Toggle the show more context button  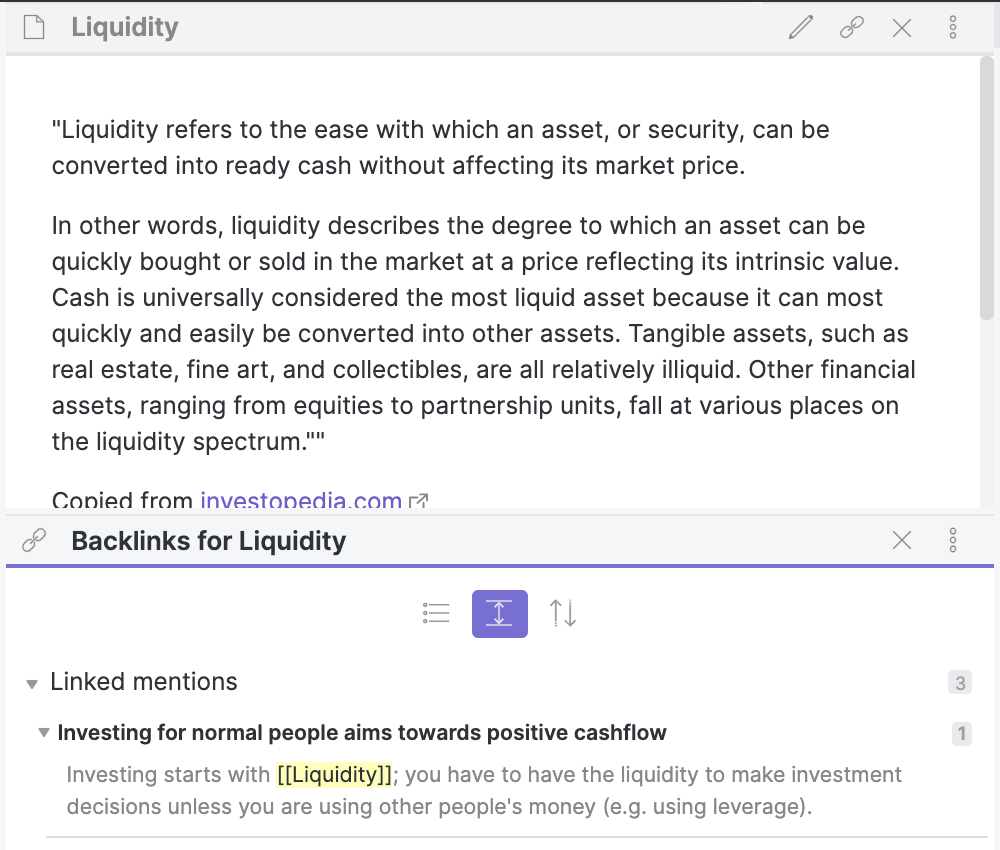tap(499, 613)
